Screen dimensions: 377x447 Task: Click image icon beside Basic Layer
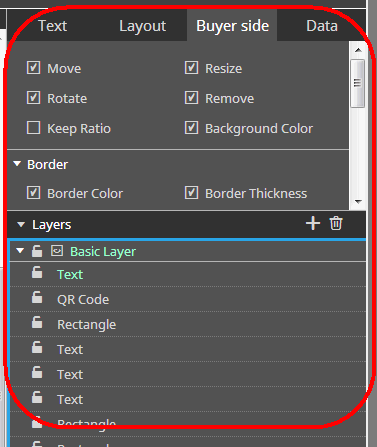(x=57, y=251)
